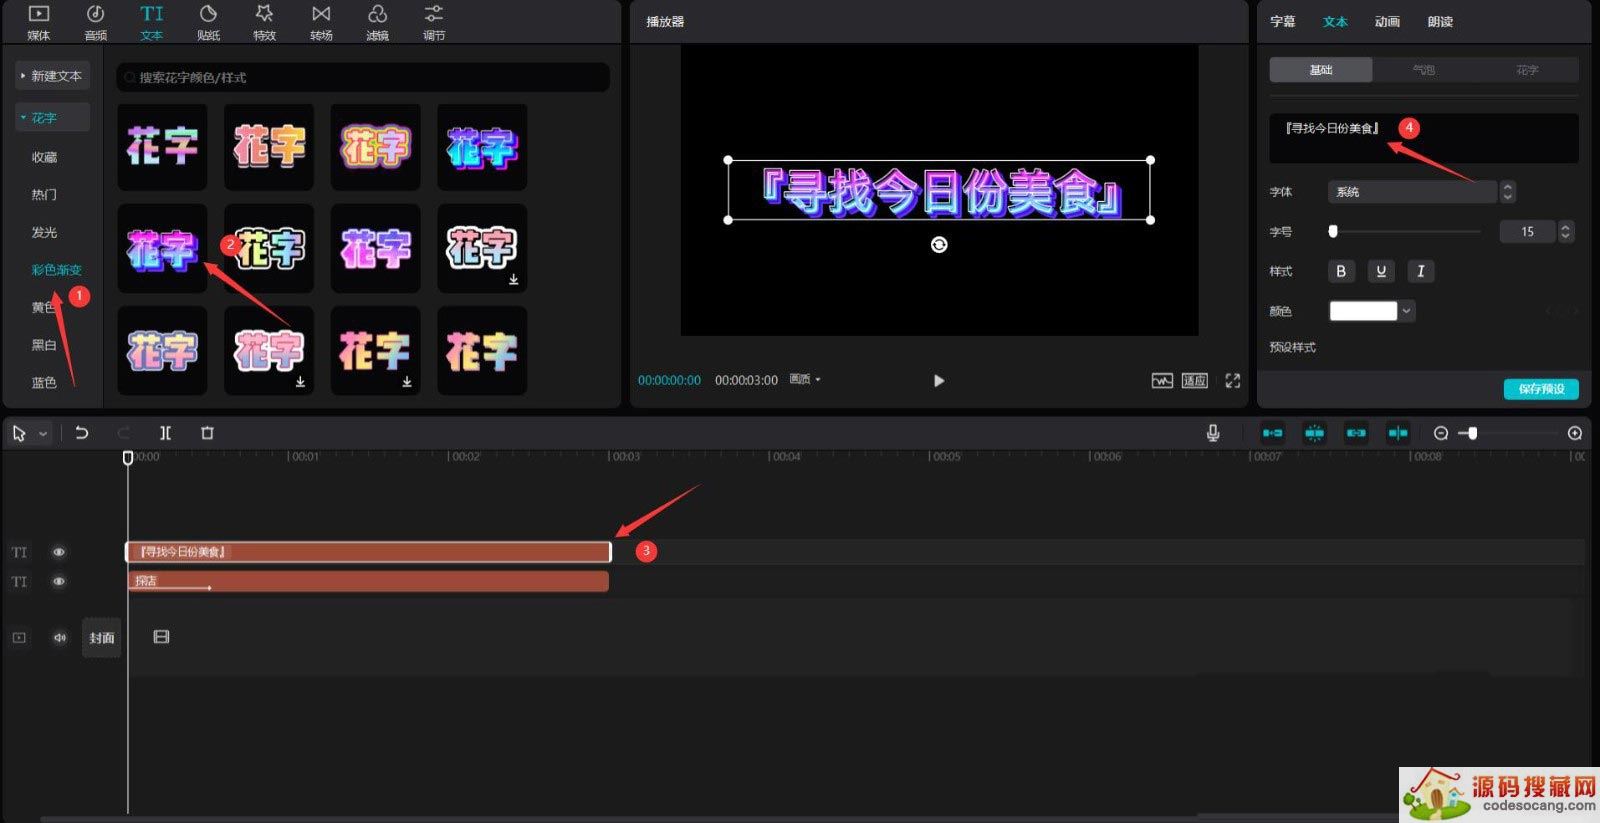Click the delete trash icon
The image size is (1600, 823).
click(x=207, y=433)
